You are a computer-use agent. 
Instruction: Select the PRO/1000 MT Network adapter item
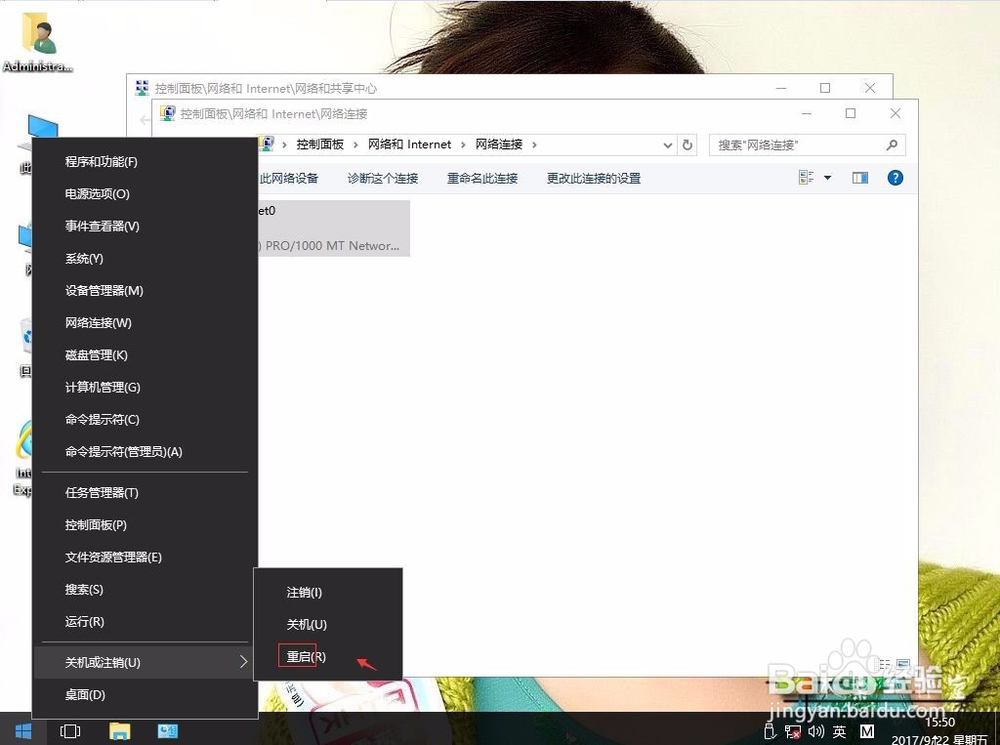pyautogui.click(x=334, y=228)
